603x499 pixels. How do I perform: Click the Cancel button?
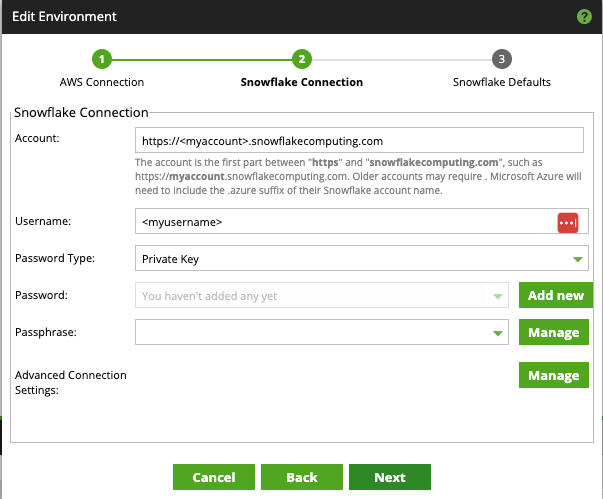[x=214, y=477]
